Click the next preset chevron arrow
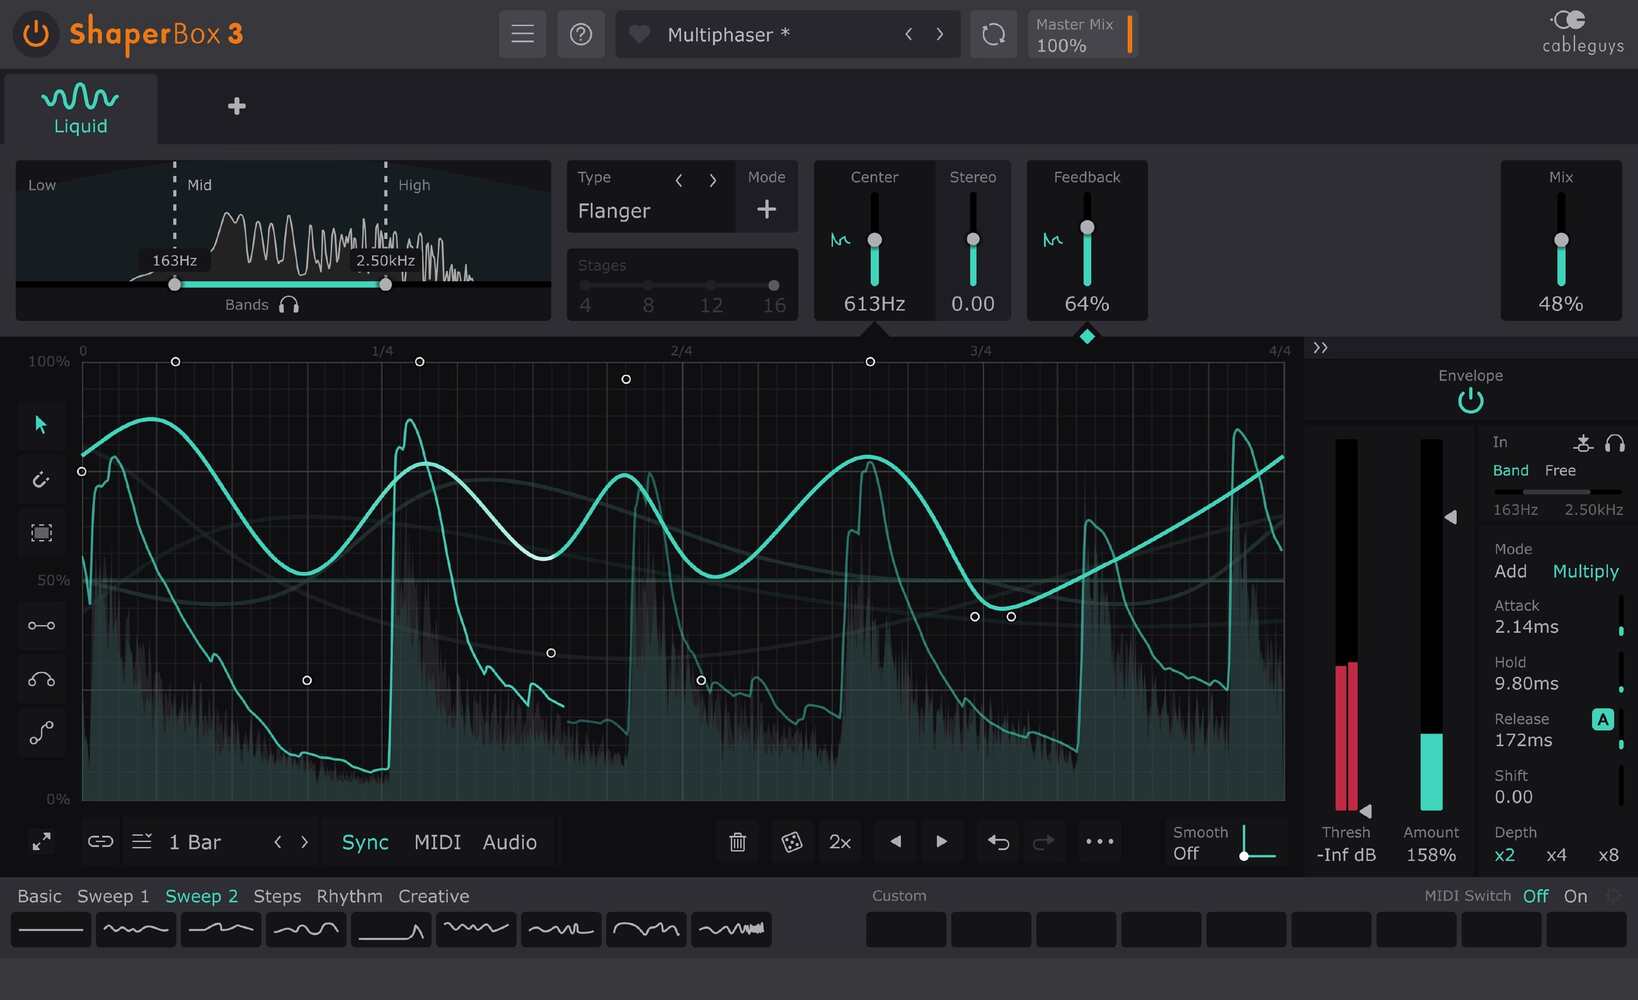Screen dimensions: 1638x1000 click(x=940, y=33)
